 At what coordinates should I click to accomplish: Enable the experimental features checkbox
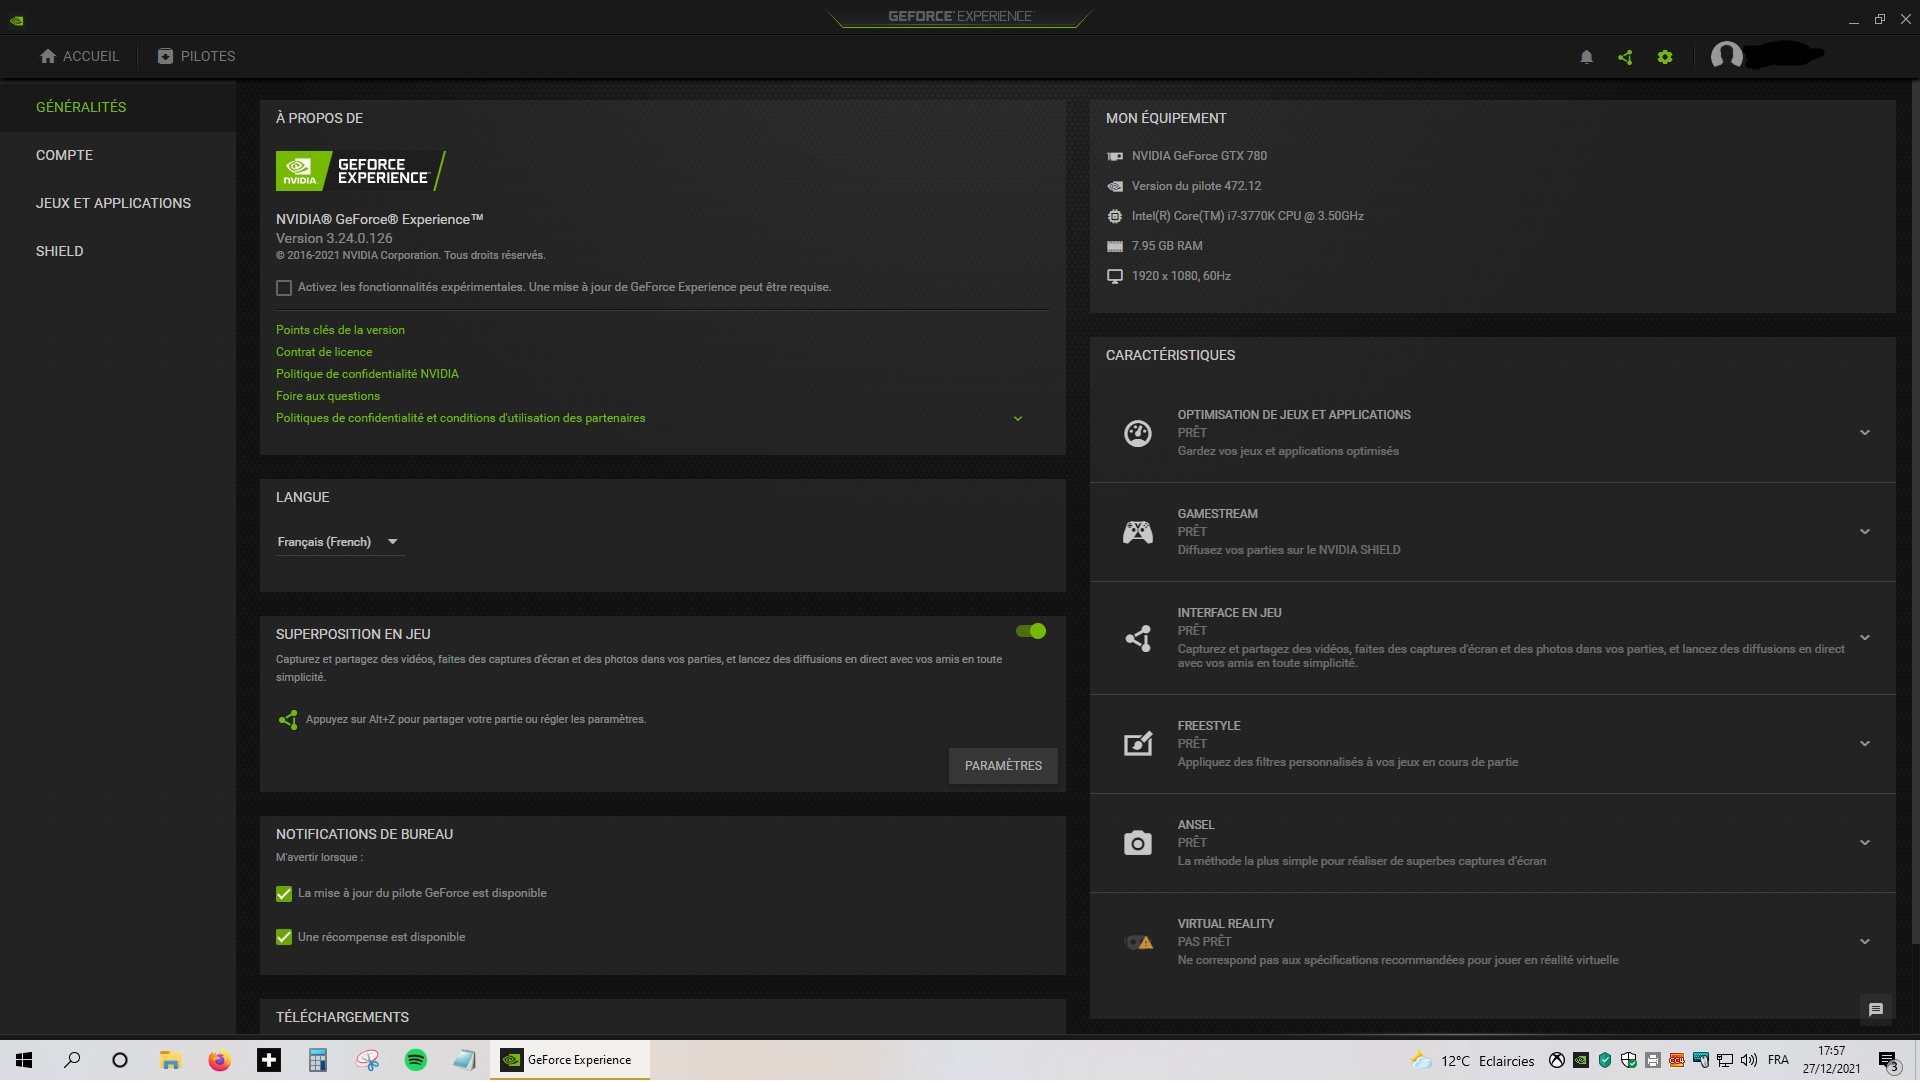click(284, 288)
